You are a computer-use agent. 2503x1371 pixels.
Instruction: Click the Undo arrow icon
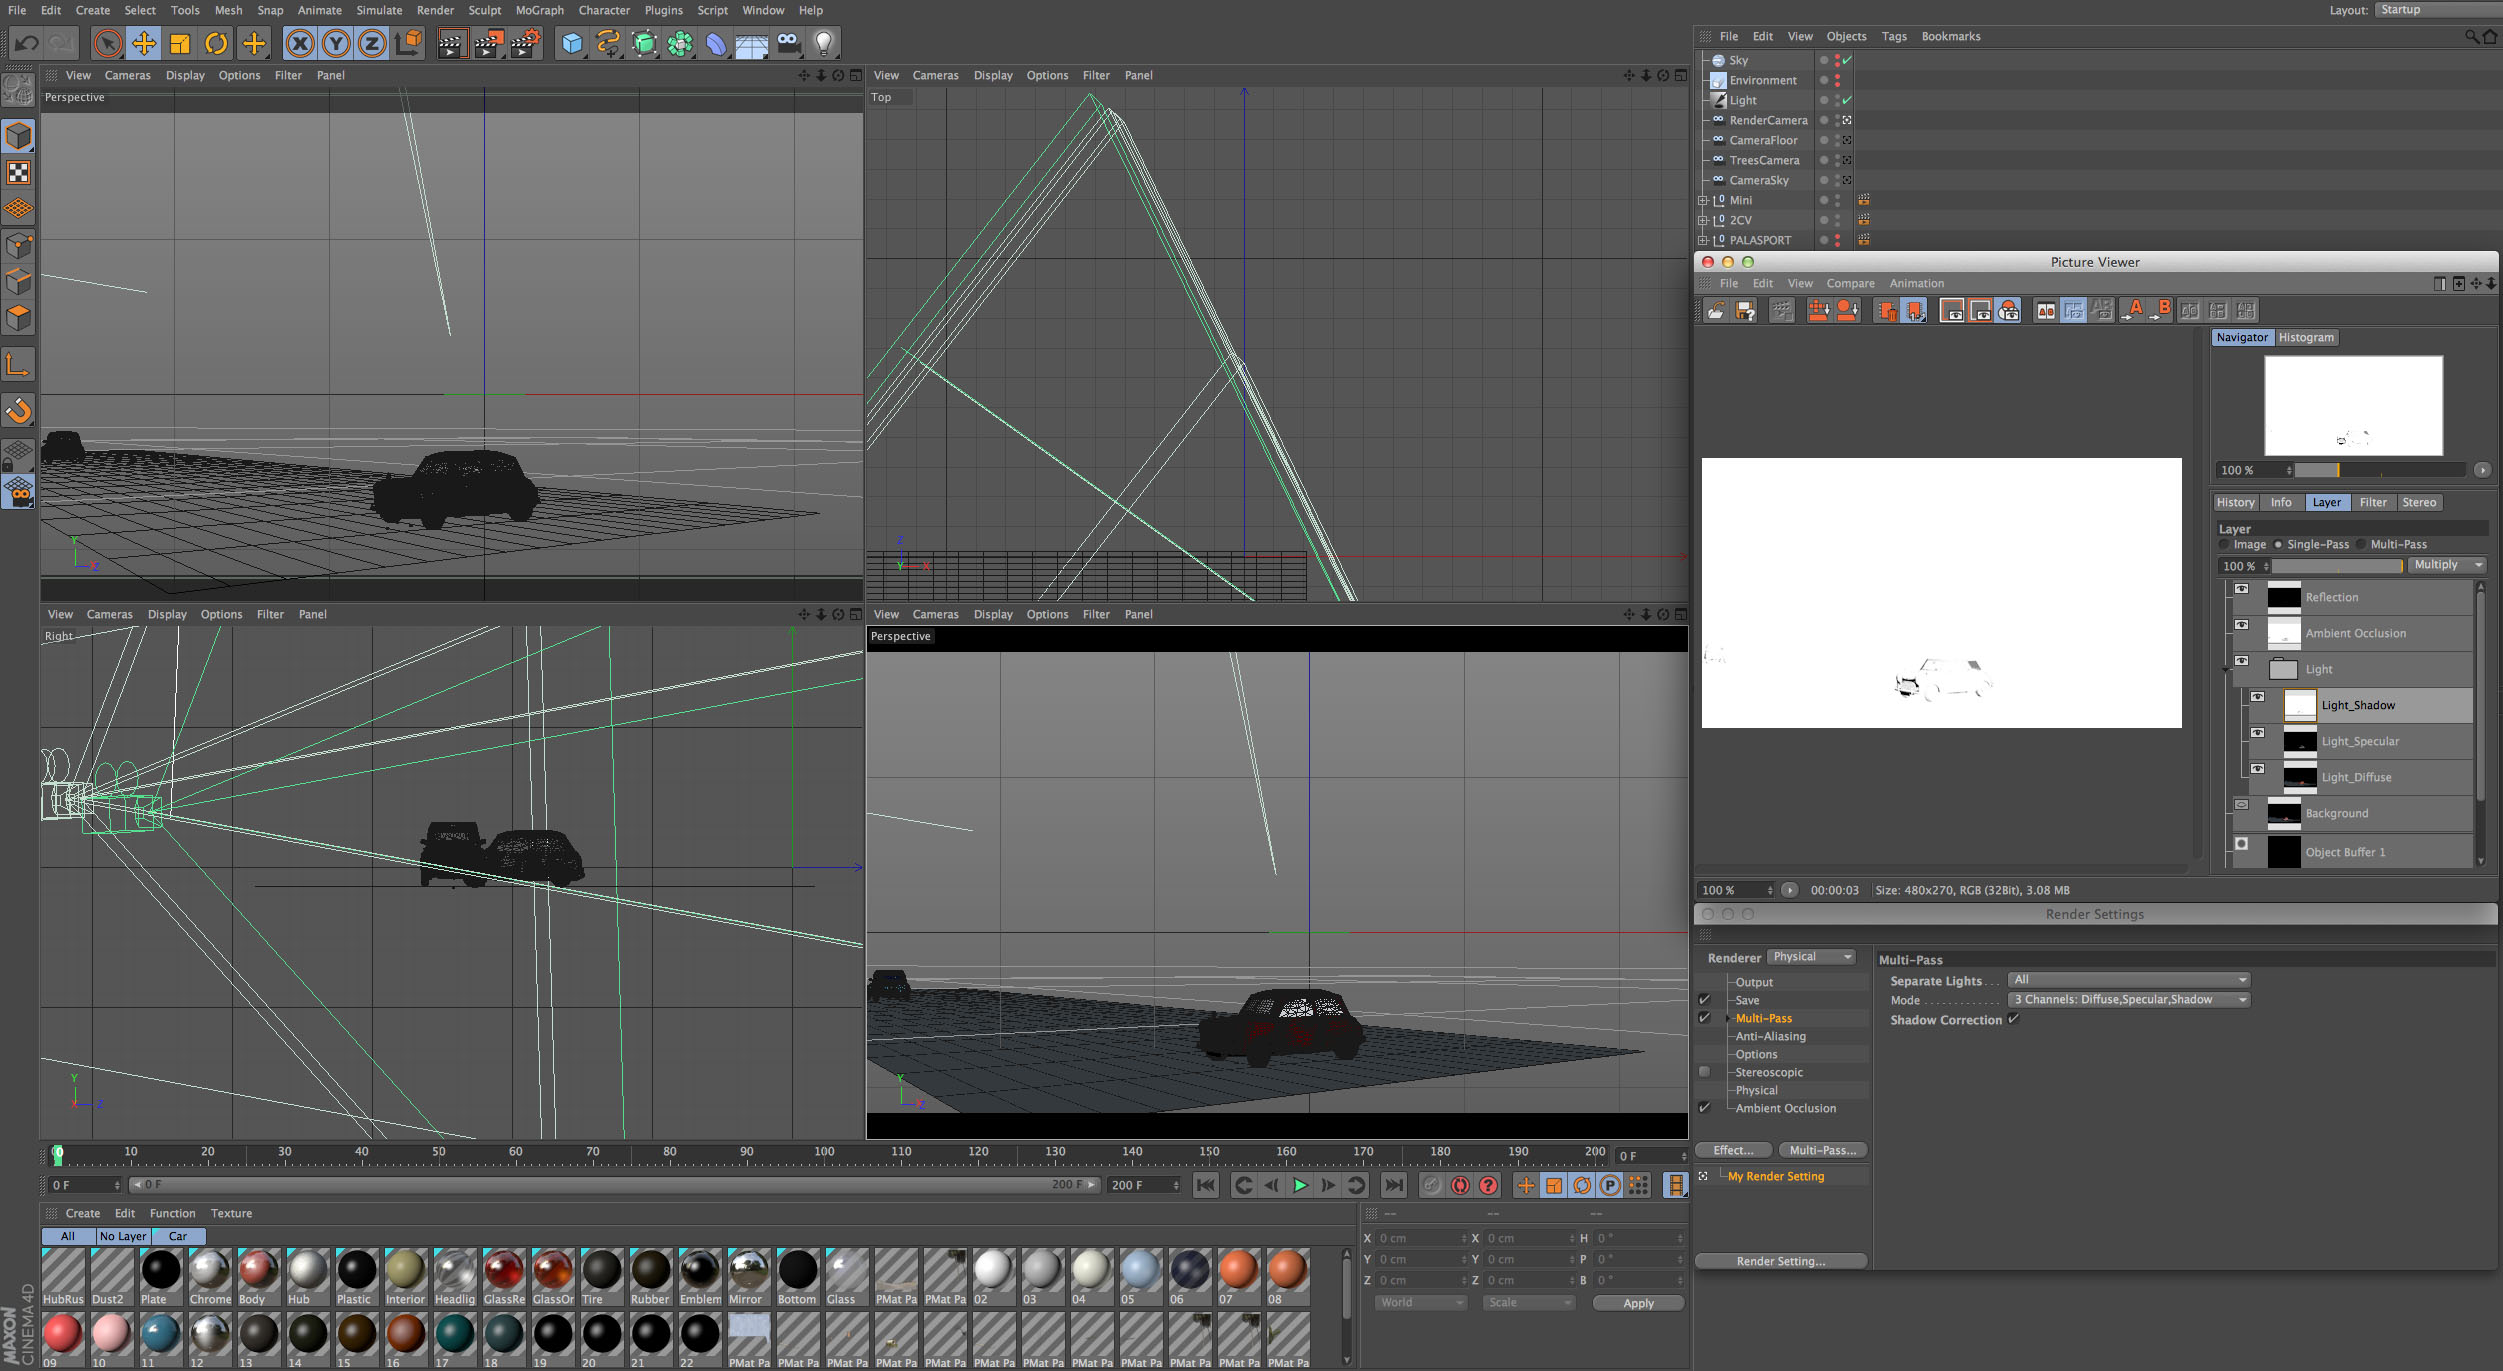tap(27, 43)
